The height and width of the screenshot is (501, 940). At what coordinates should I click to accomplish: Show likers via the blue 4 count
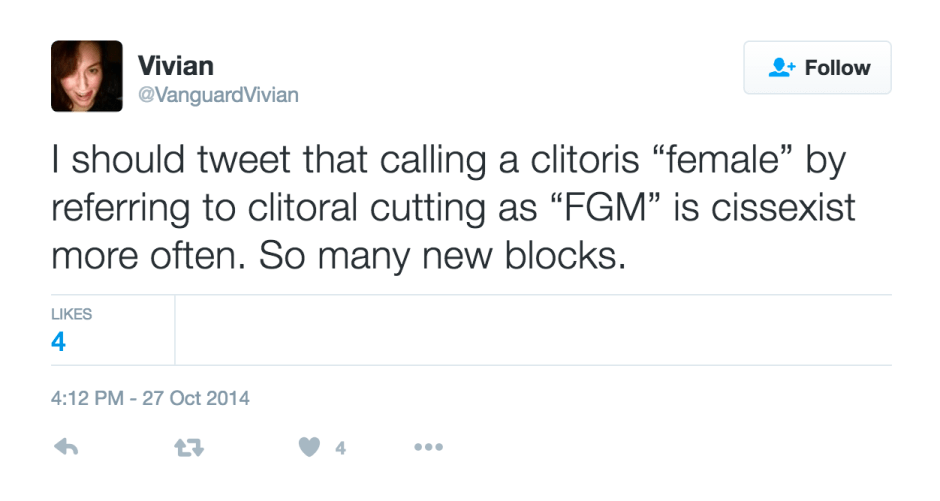[x=58, y=342]
